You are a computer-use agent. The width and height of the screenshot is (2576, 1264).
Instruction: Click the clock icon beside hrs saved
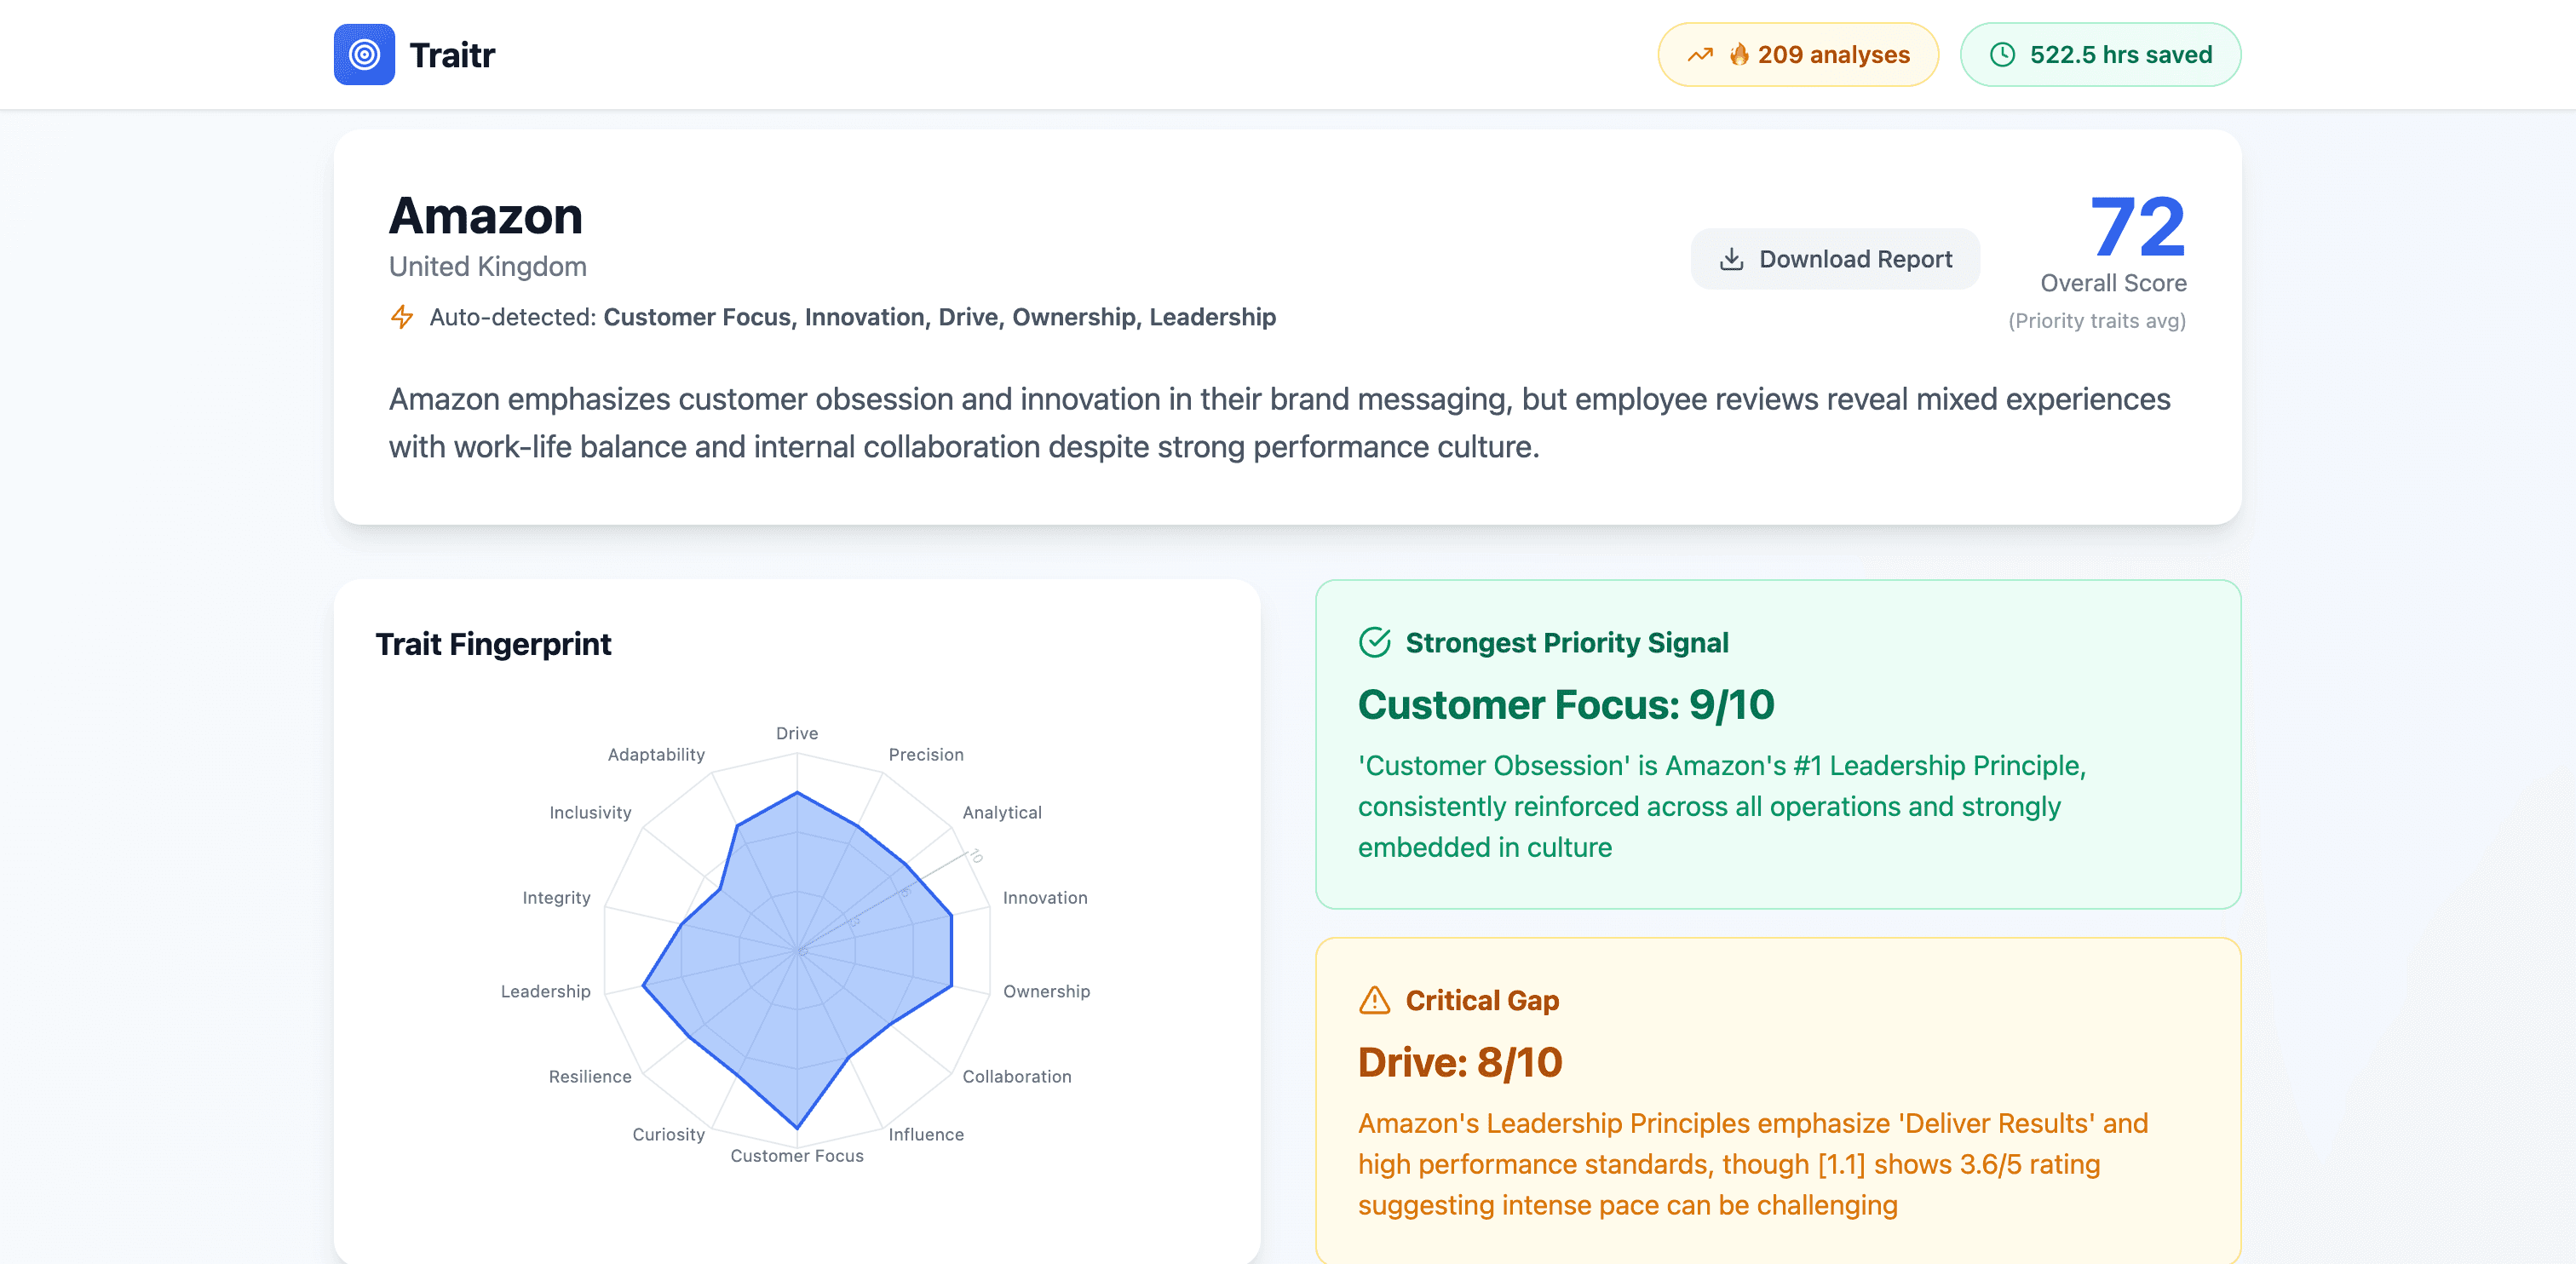coord(2002,55)
